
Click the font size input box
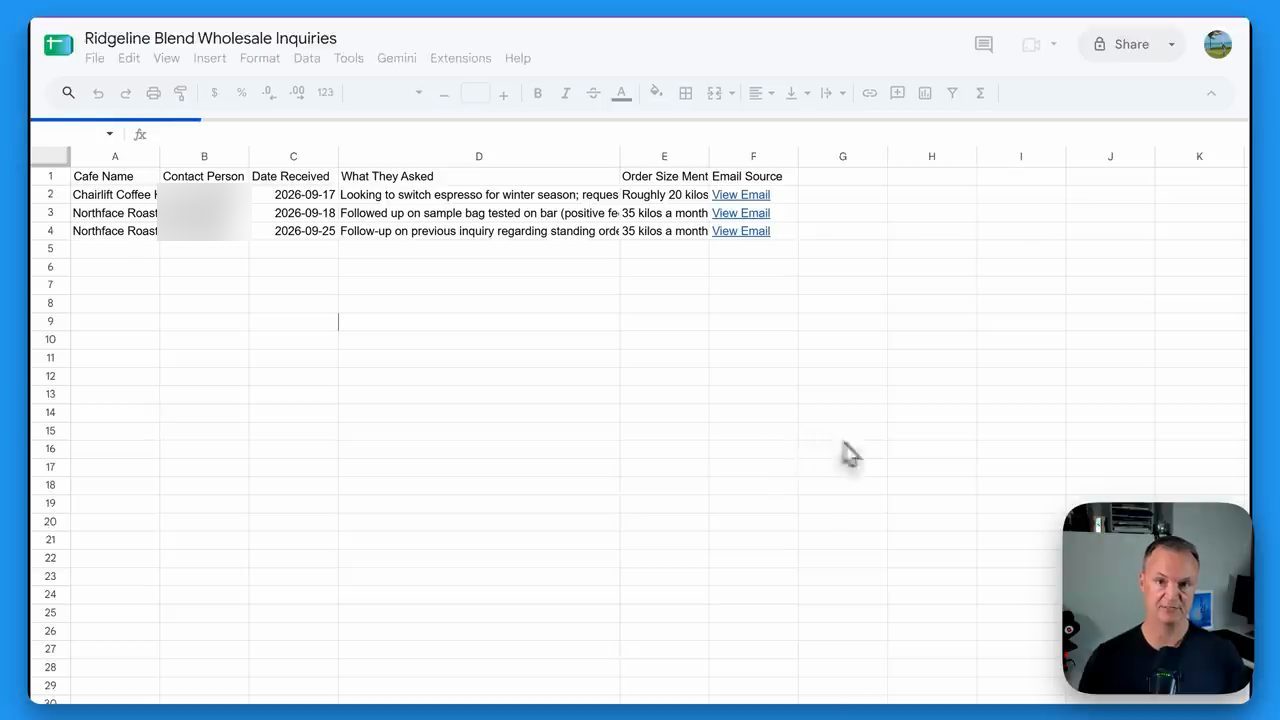pyautogui.click(x=475, y=93)
